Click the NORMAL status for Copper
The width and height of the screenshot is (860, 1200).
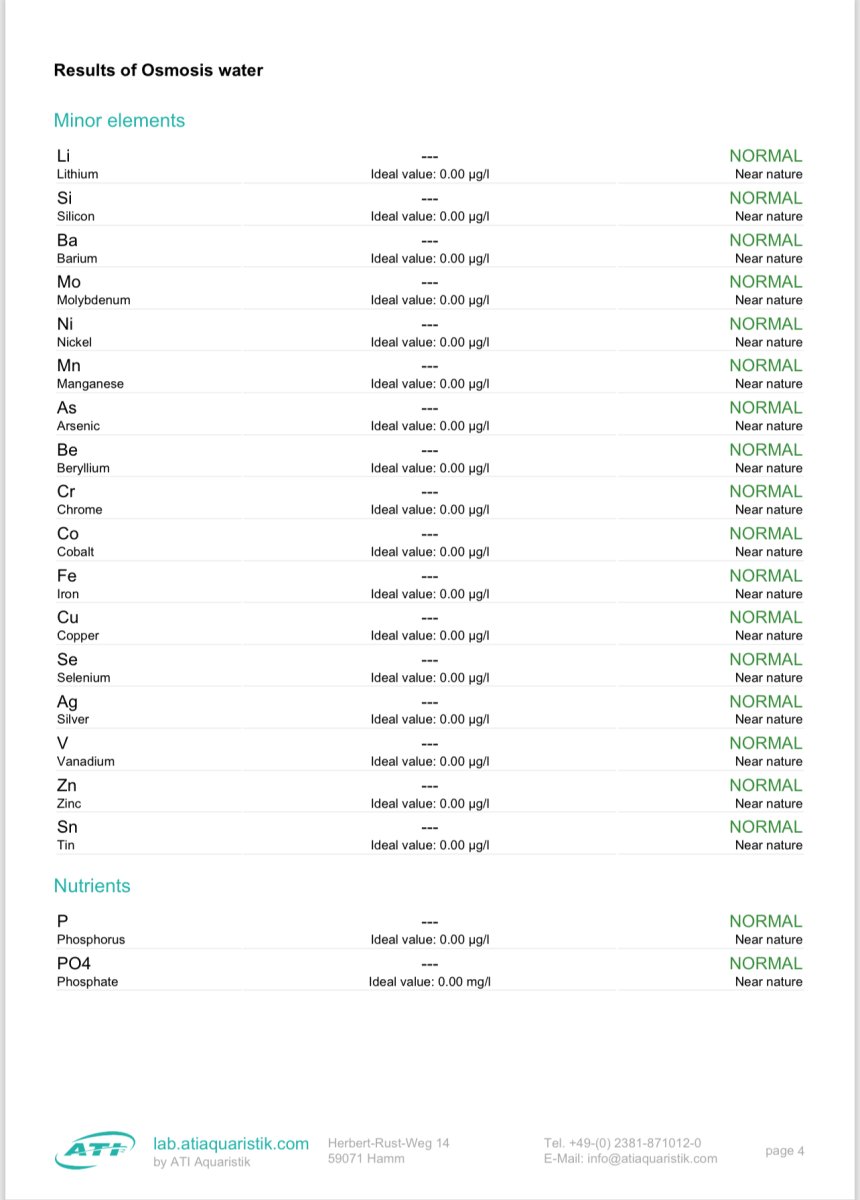tap(765, 618)
